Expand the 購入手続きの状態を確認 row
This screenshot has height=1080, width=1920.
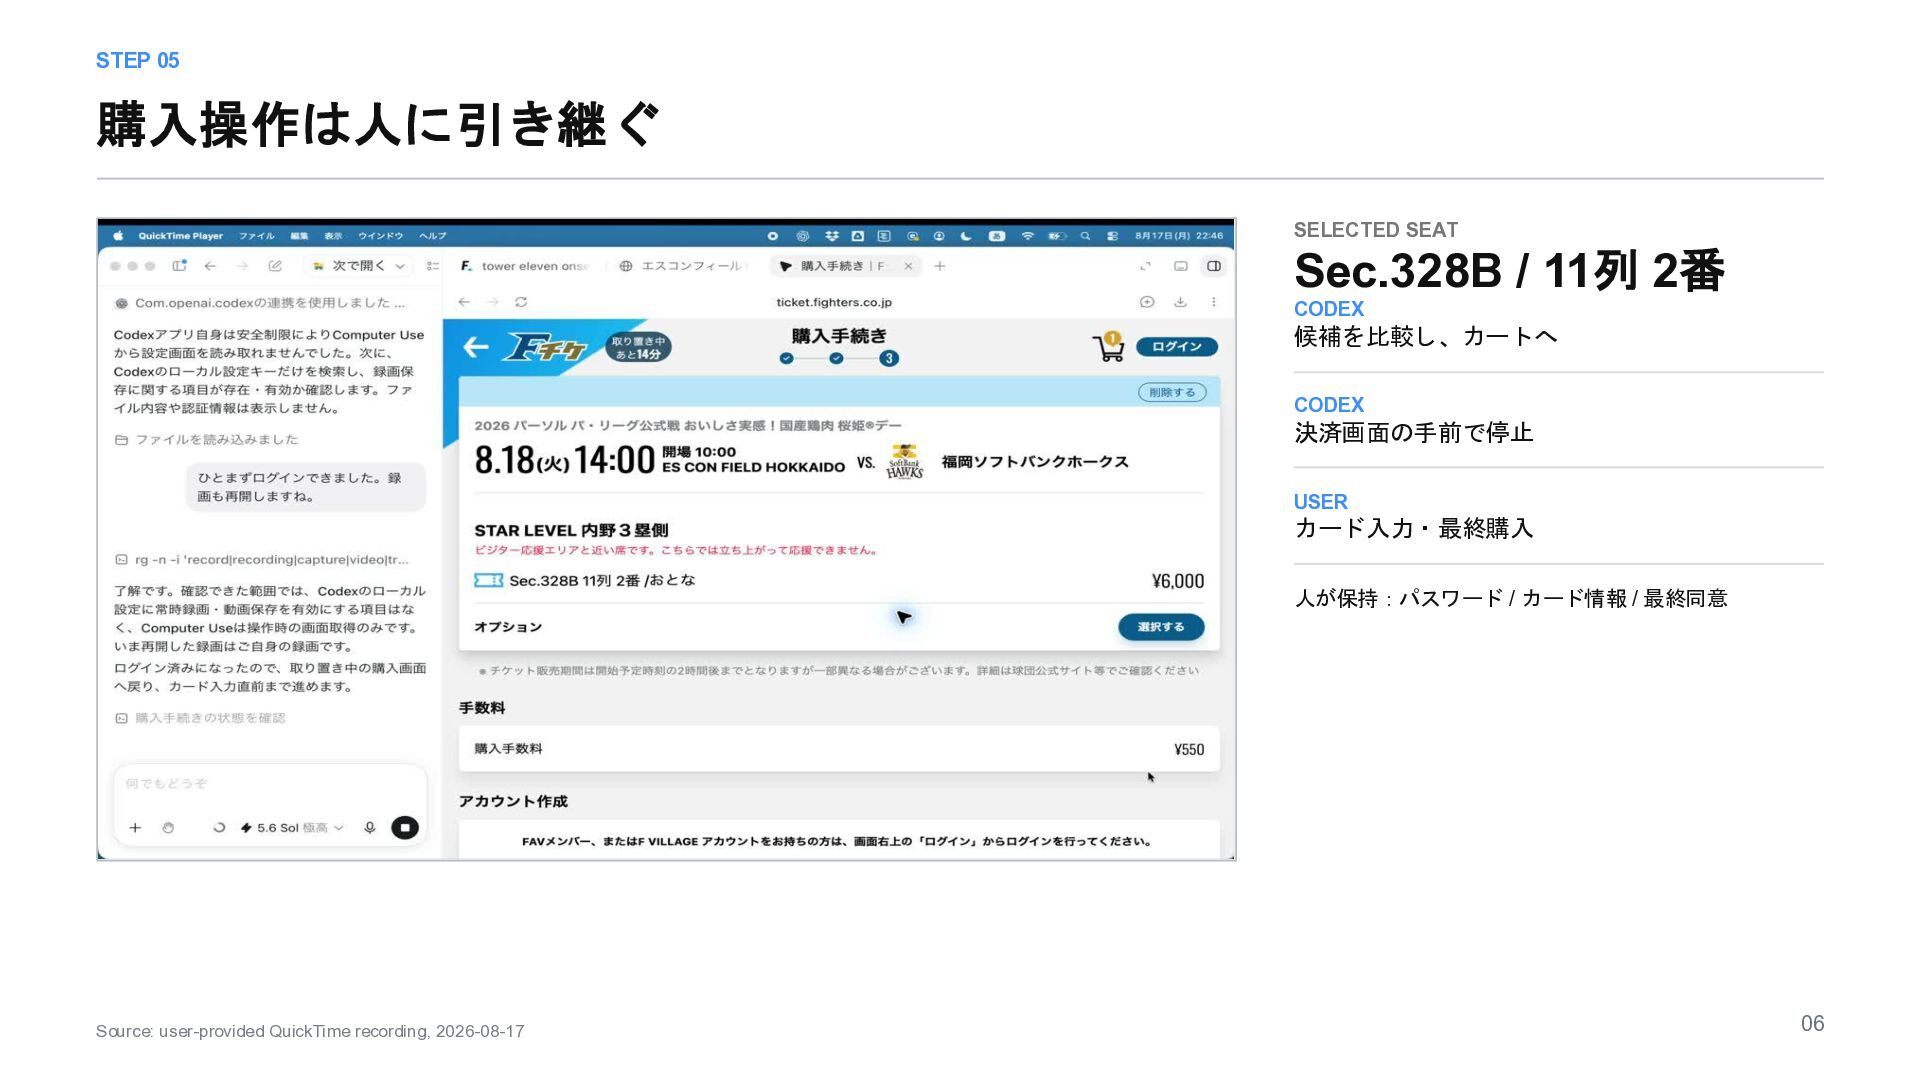(x=200, y=718)
